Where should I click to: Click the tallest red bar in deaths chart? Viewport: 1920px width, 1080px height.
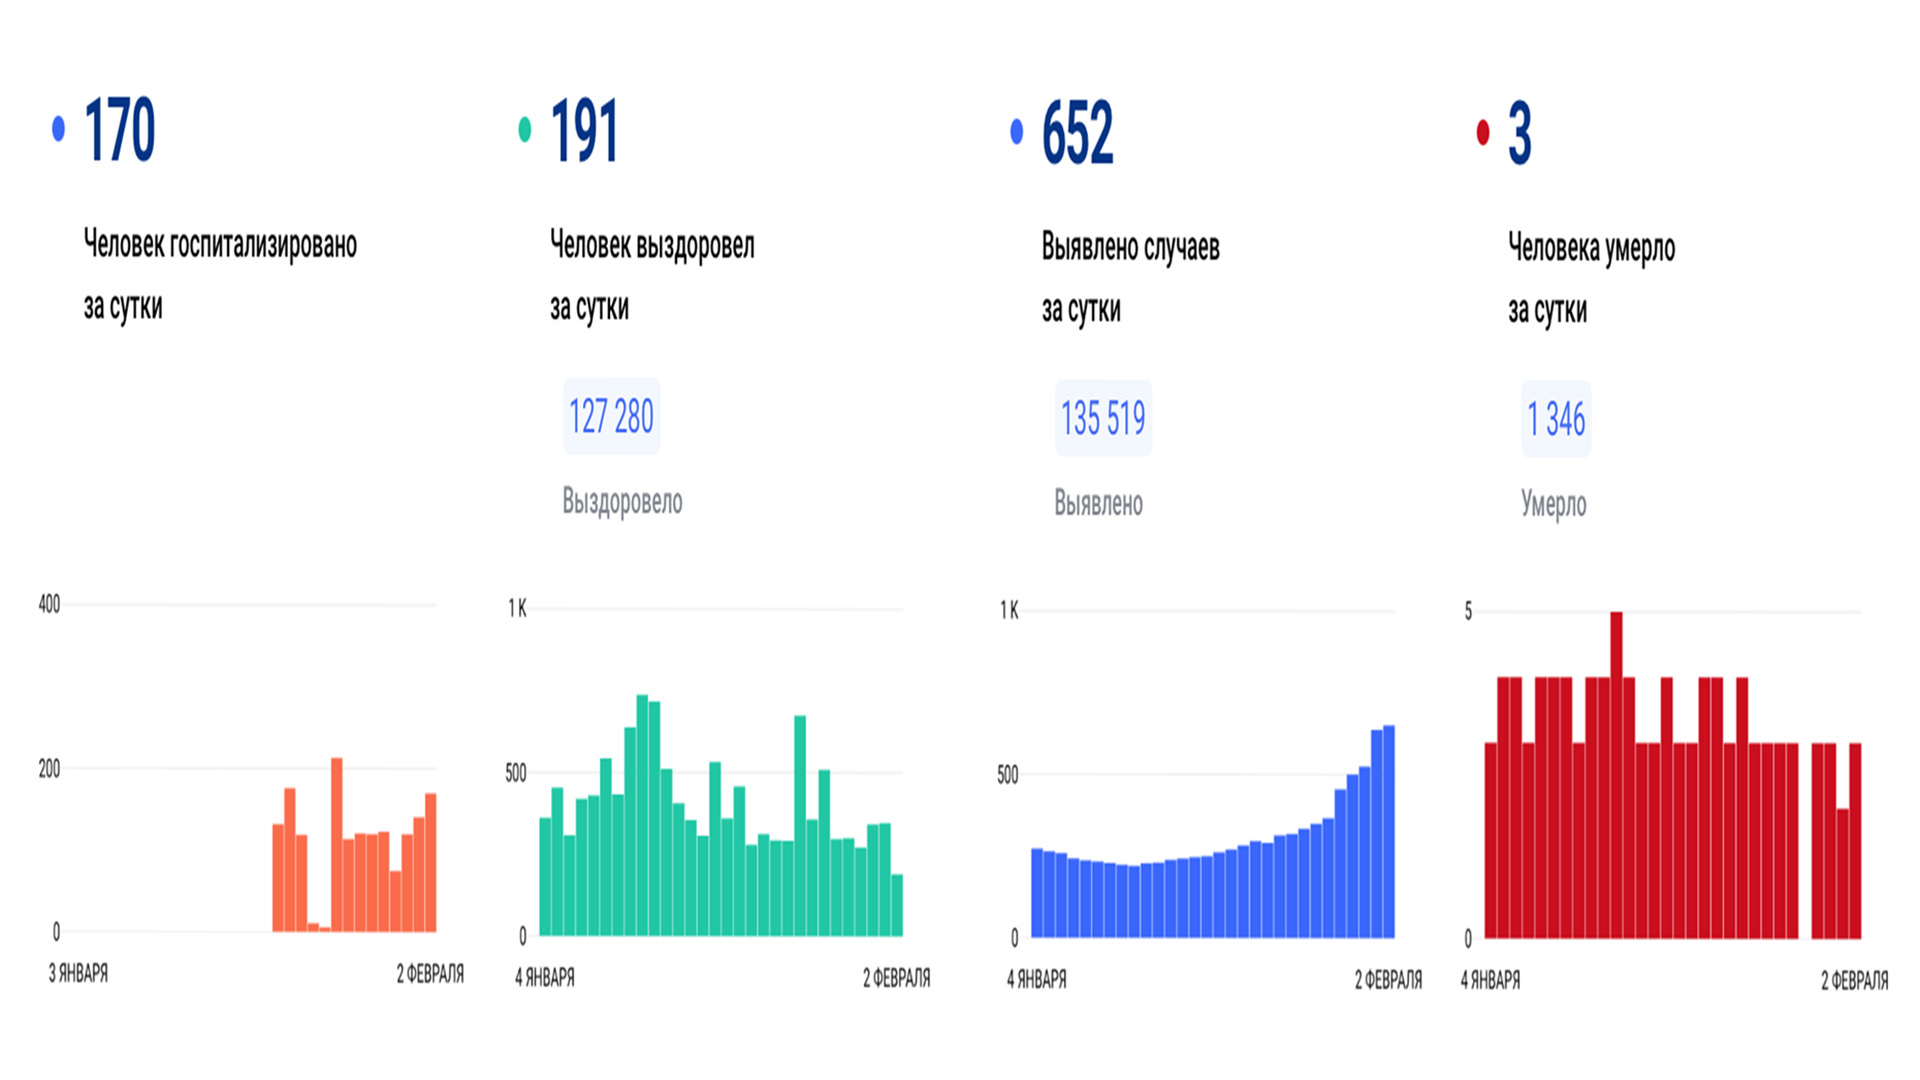1616,775
